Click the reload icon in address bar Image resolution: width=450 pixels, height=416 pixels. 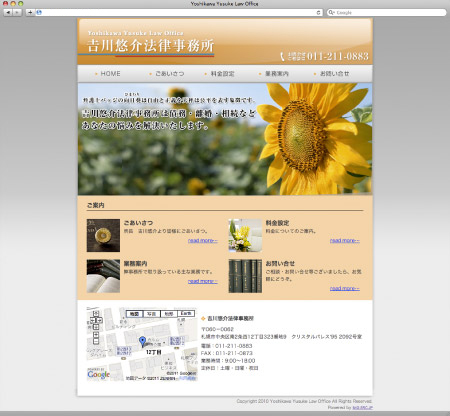point(318,12)
